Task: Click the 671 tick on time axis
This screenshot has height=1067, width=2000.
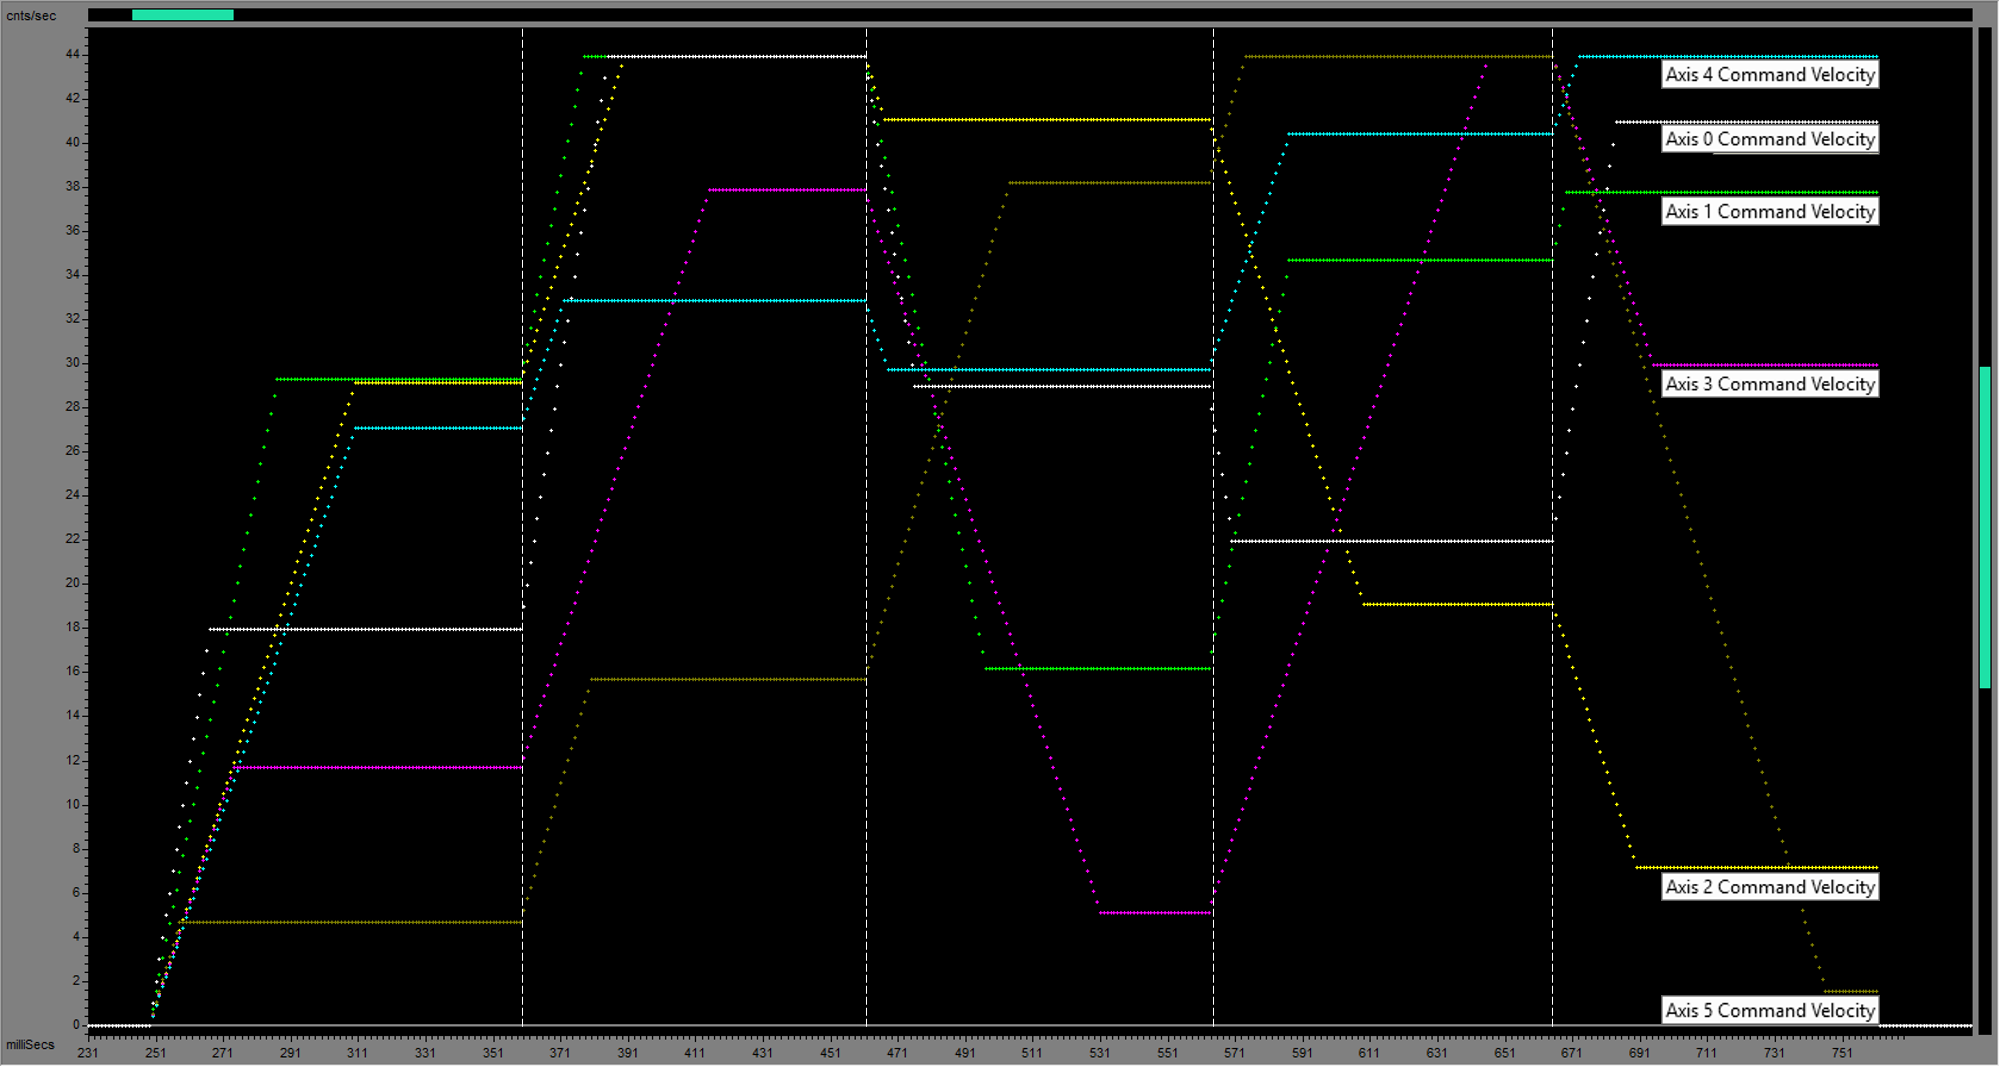Action: (1572, 1053)
